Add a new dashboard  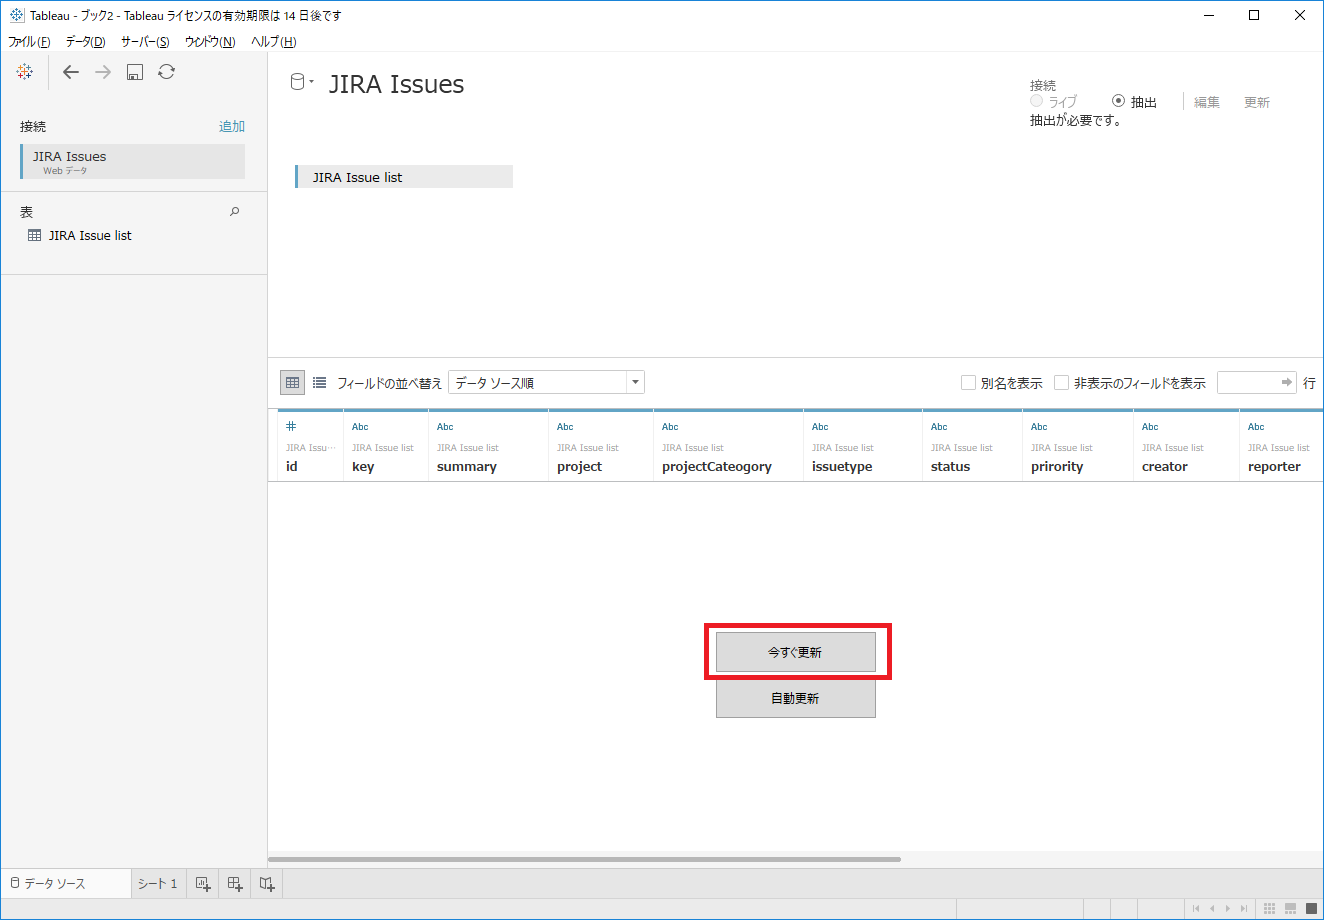[235, 884]
